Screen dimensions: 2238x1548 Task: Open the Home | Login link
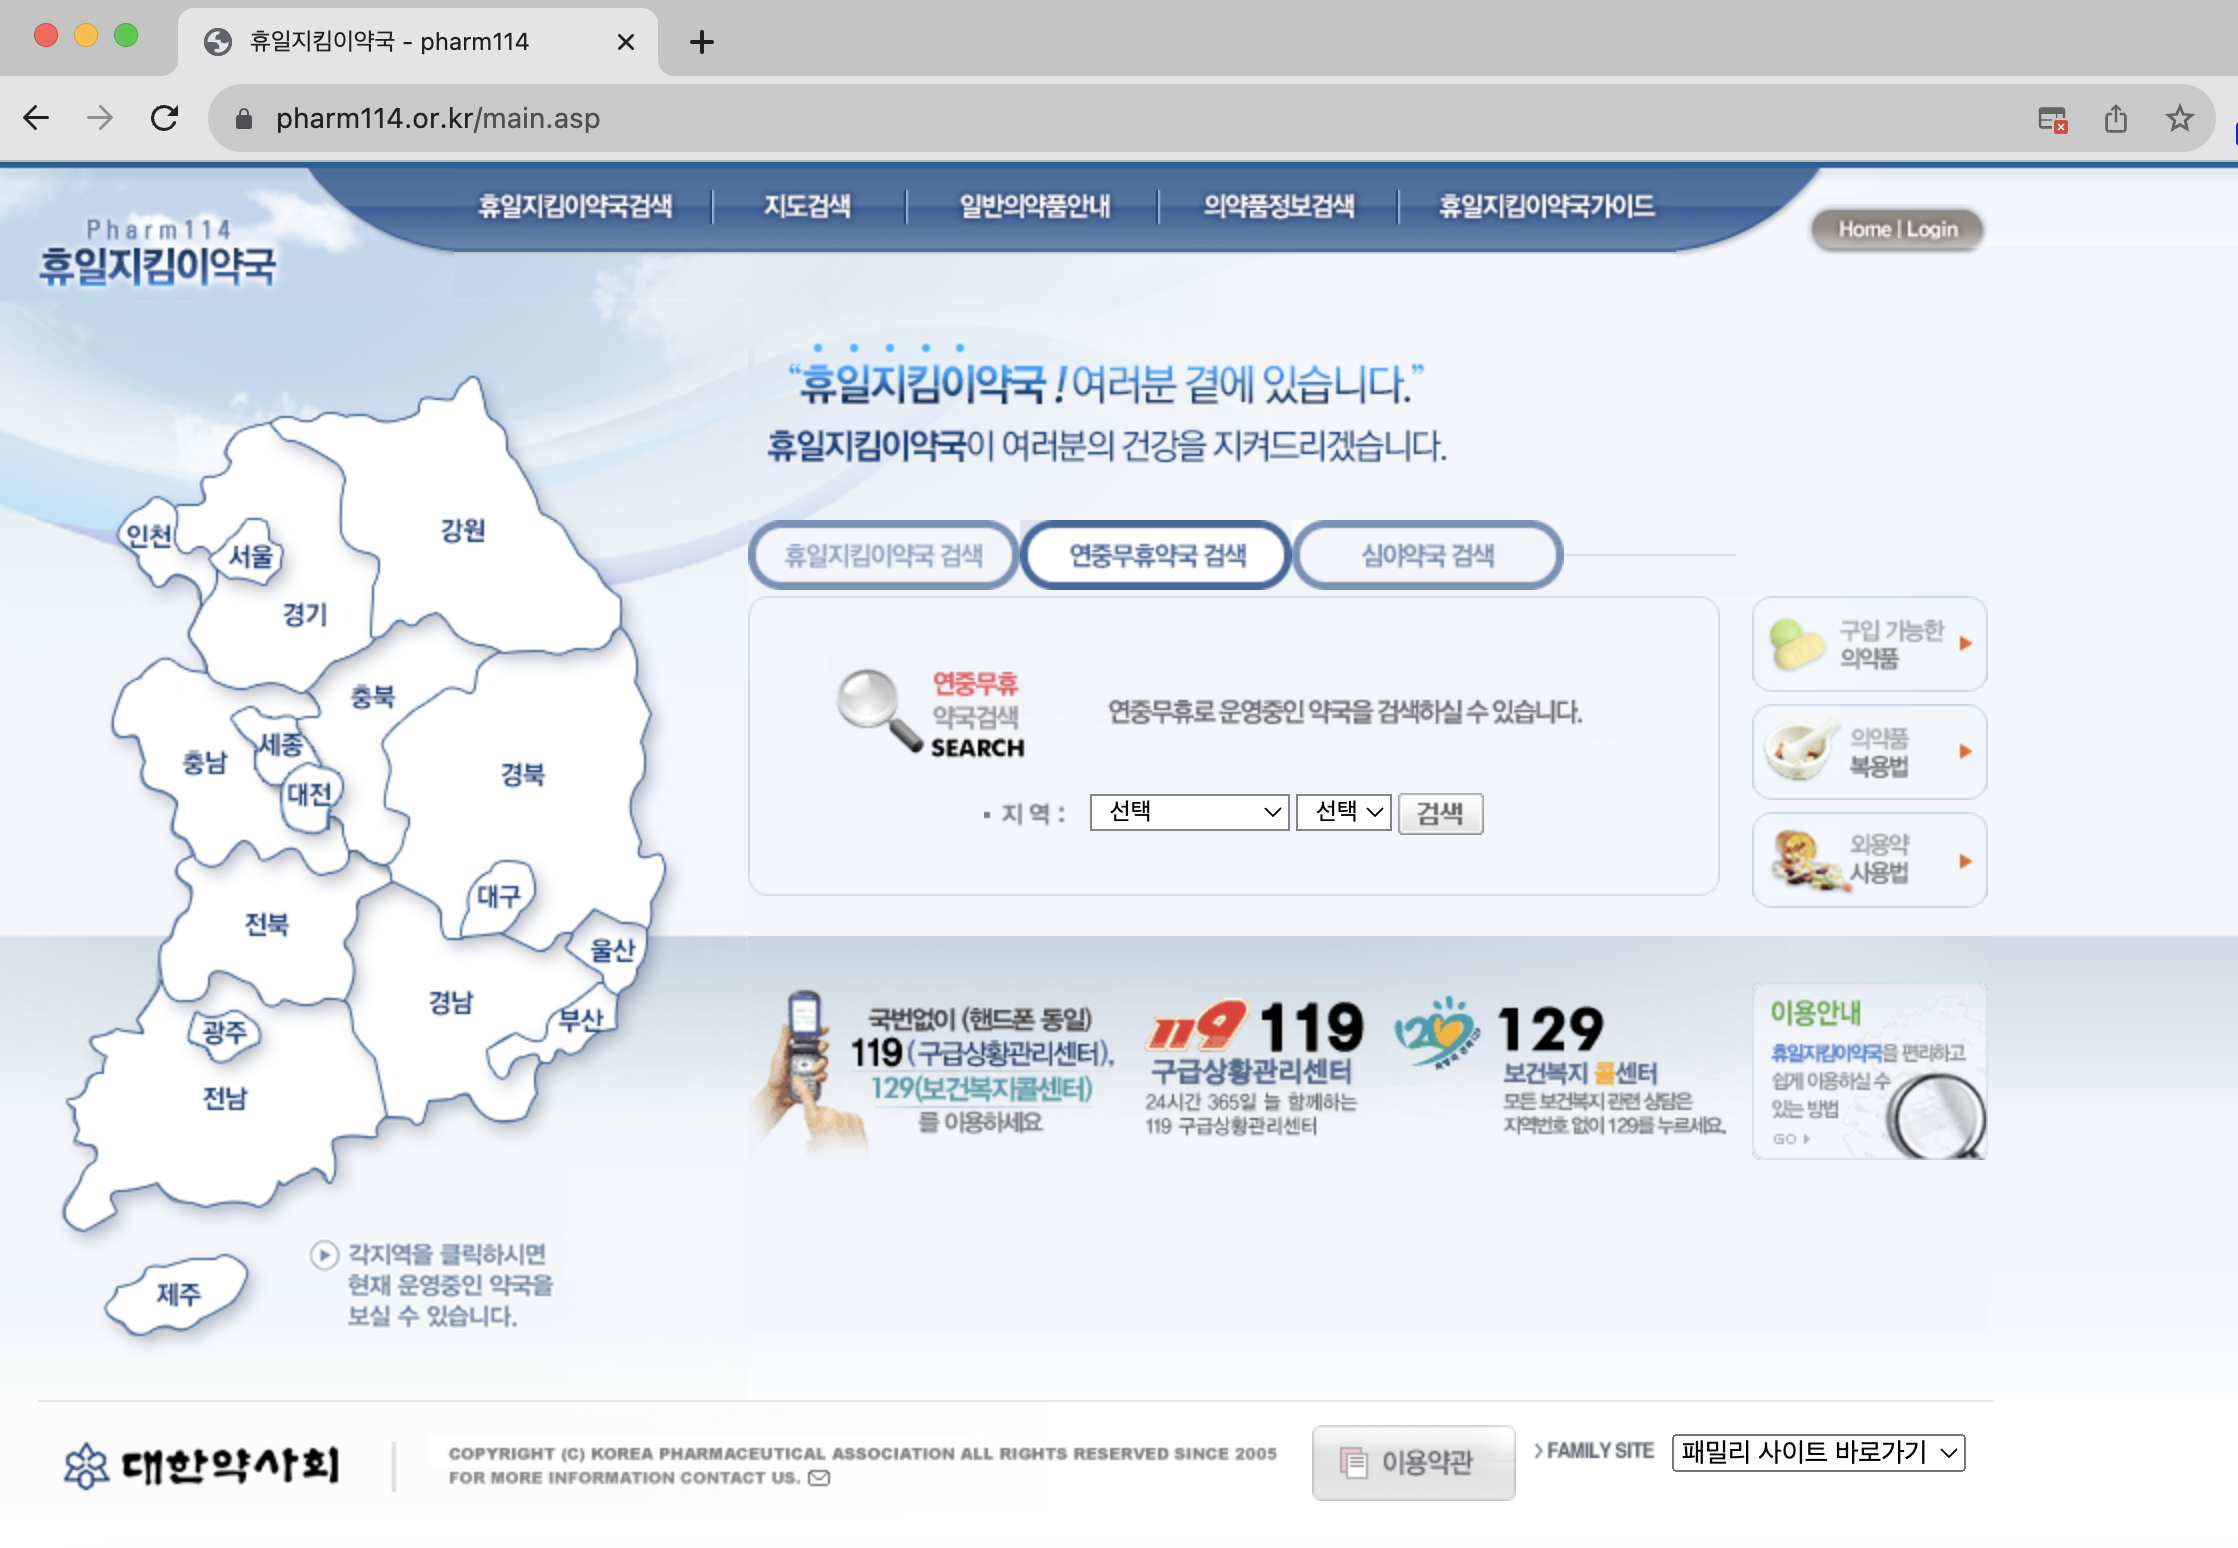click(1897, 230)
